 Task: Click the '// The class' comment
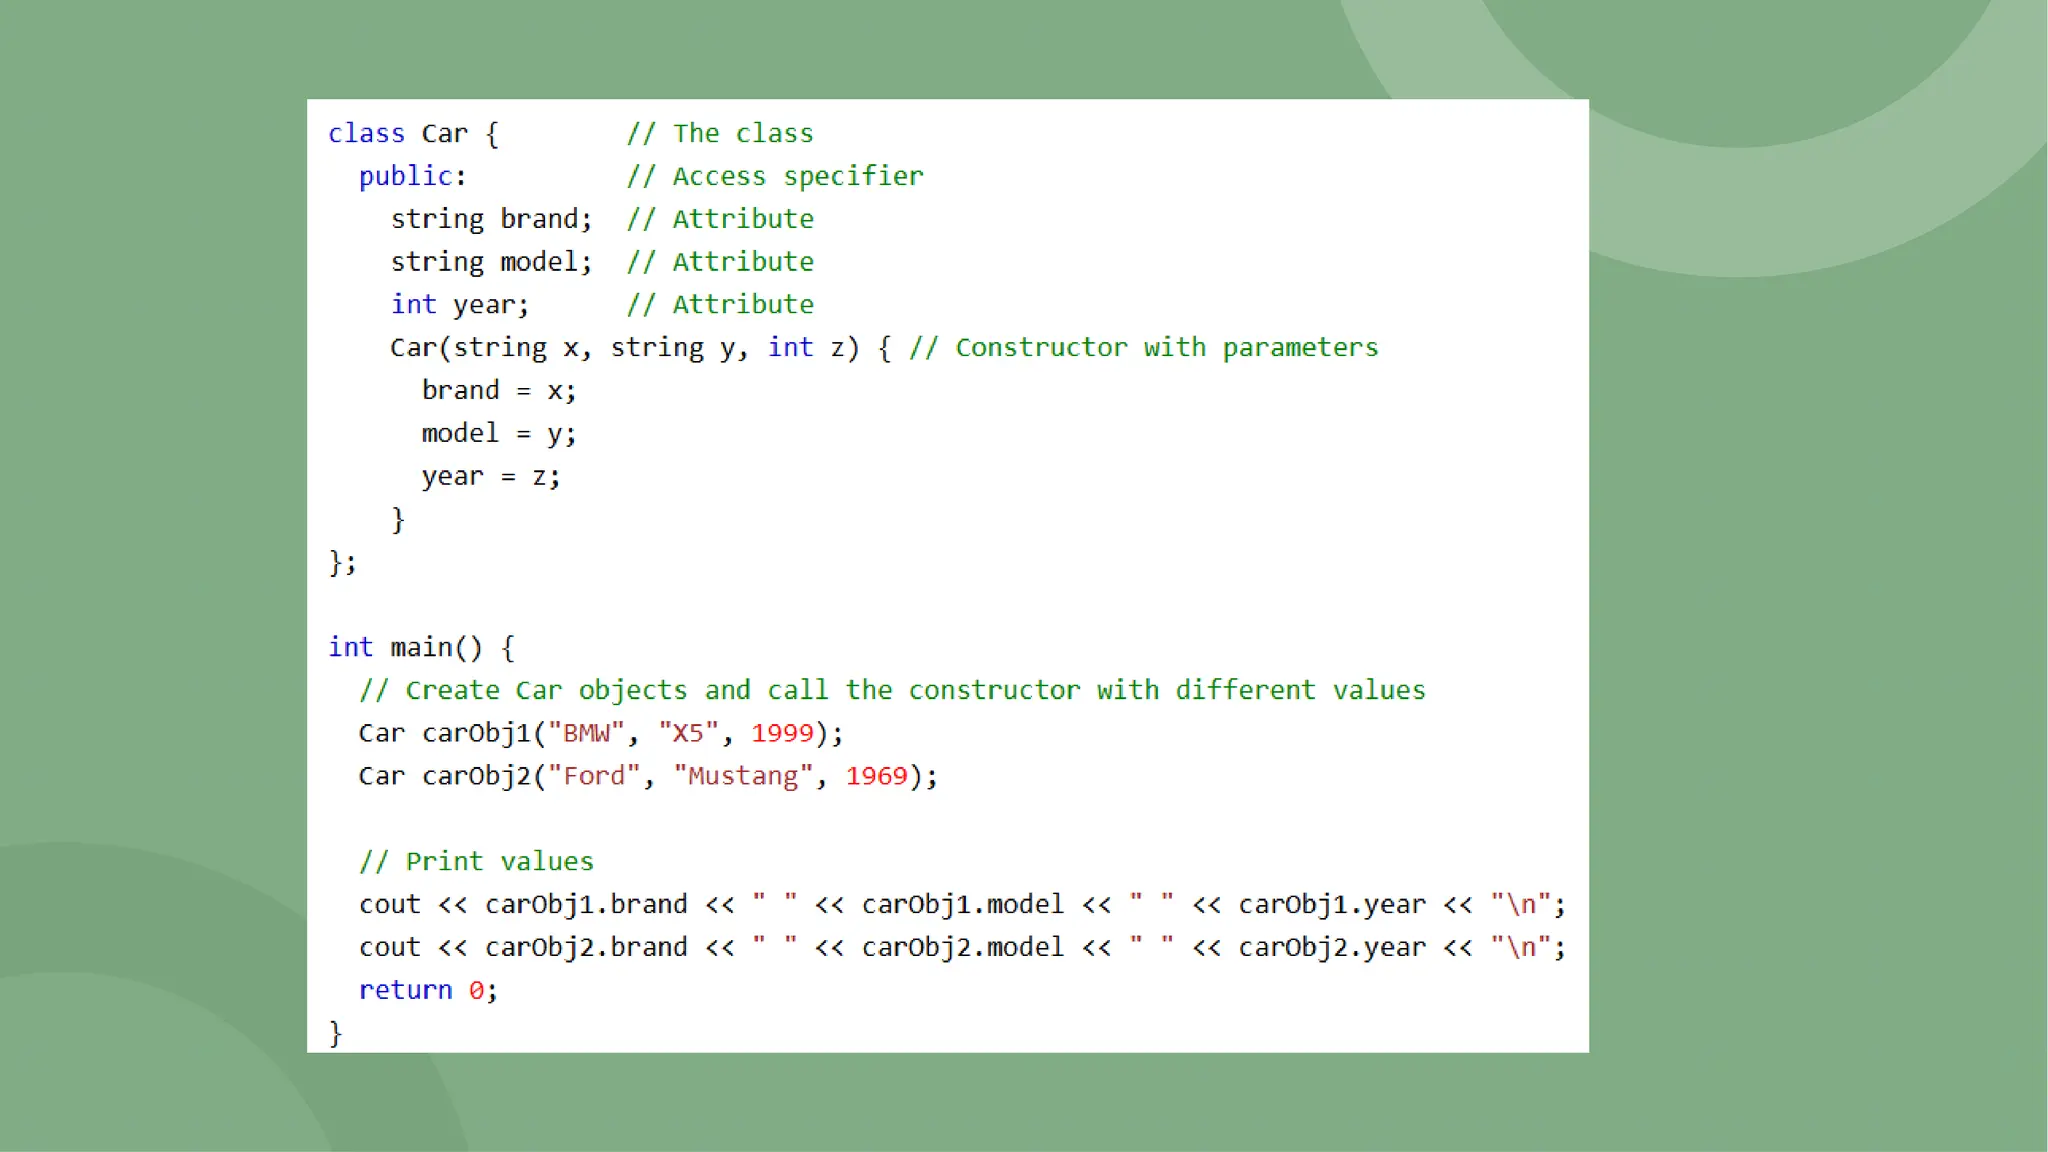click(x=720, y=133)
